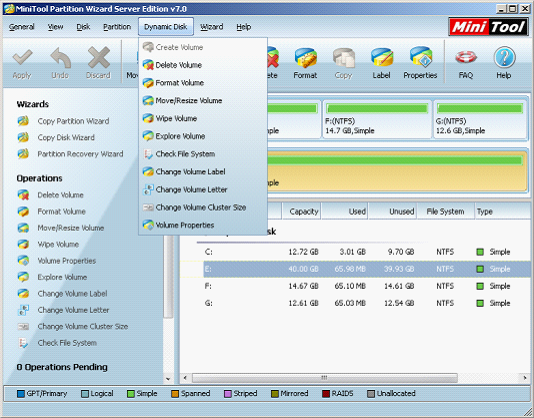This screenshot has width=534, height=418.
Task: Click the horizontal scrollbar left arrow
Action: pos(185,377)
